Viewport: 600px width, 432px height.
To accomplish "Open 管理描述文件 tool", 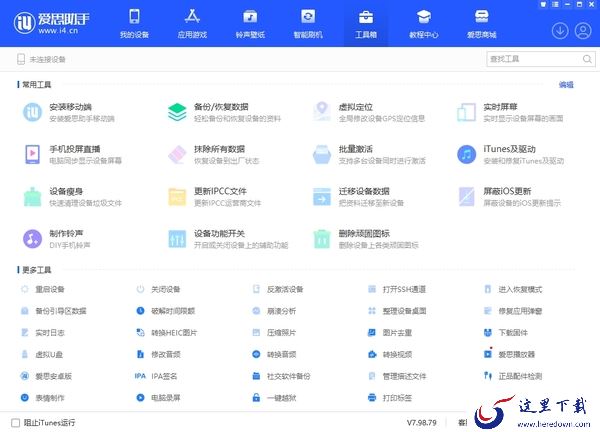I will click(x=397, y=376).
